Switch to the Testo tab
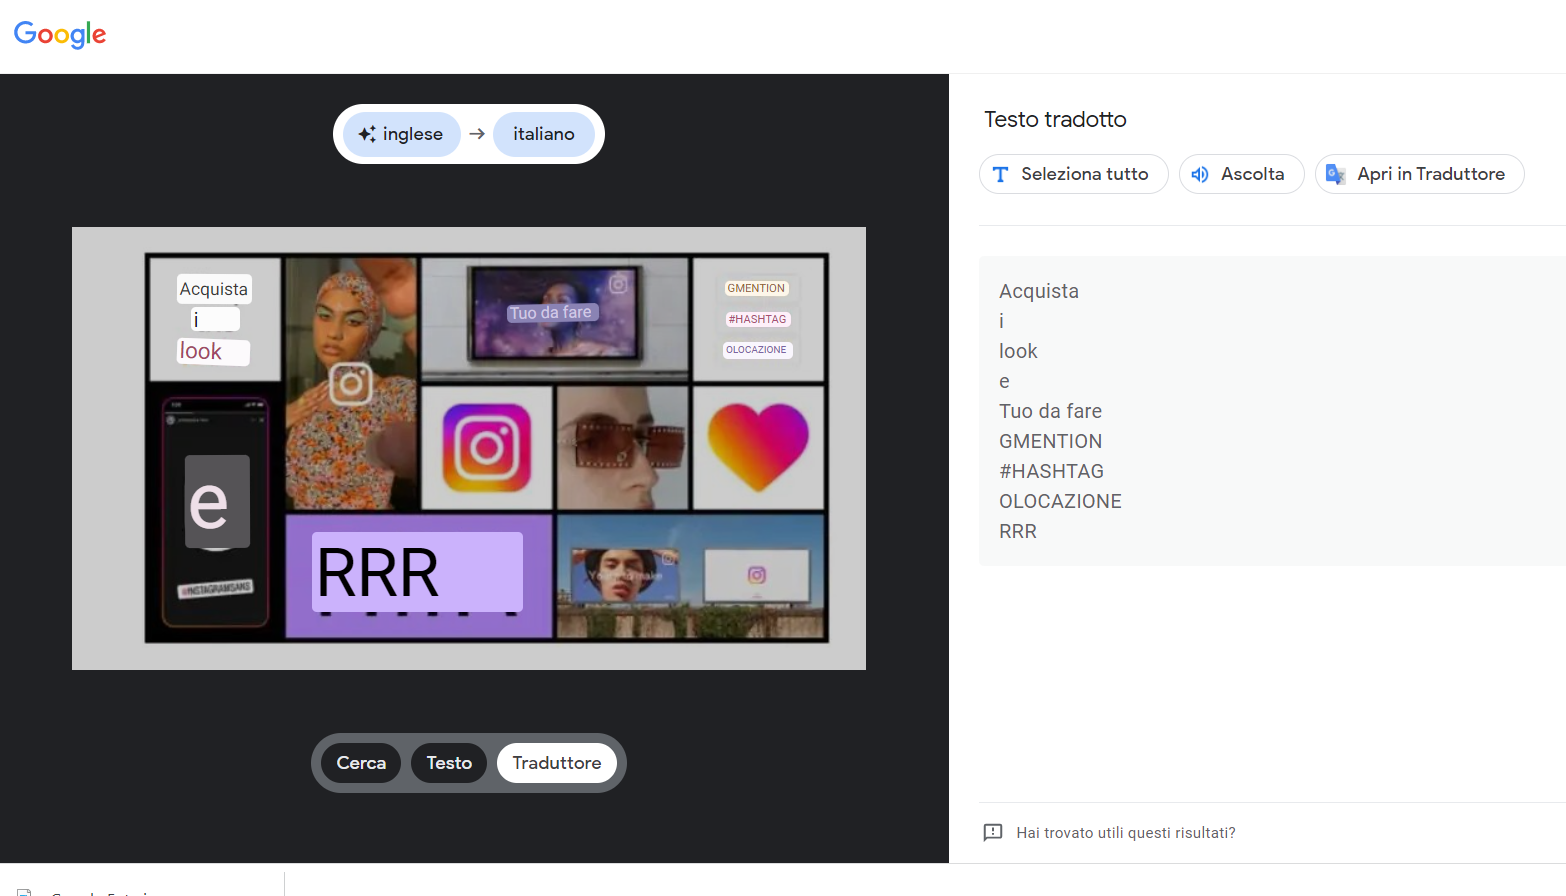Viewport: 1566px width, 896px height. point(448,762)
